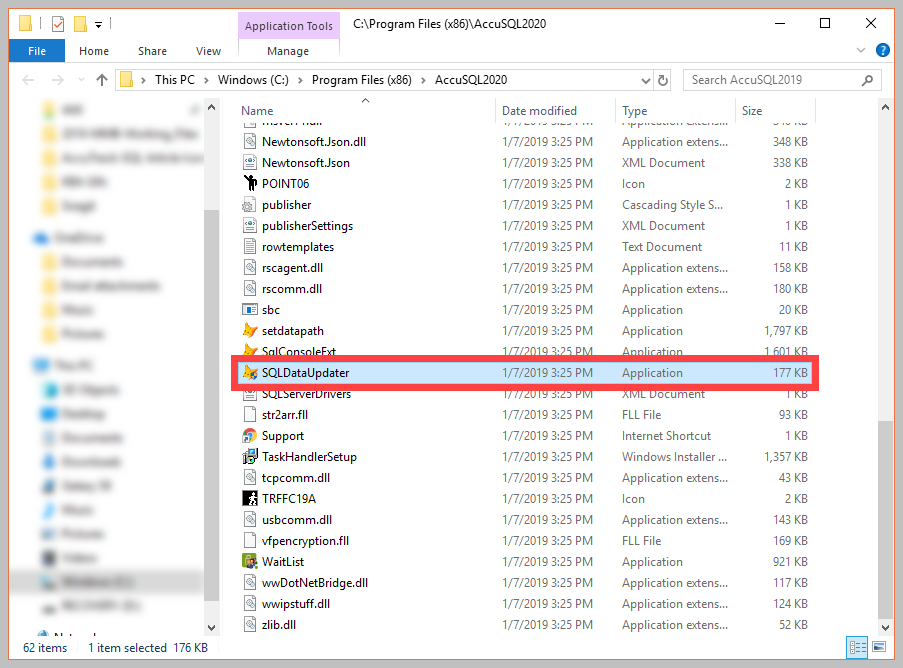
Task: Click the publisher stylesheet gear icon
Action: point(250,204)
